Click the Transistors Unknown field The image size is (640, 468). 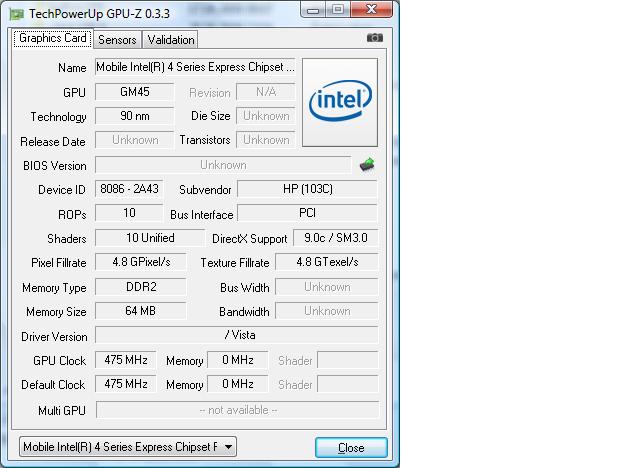(x=266, y=140)
